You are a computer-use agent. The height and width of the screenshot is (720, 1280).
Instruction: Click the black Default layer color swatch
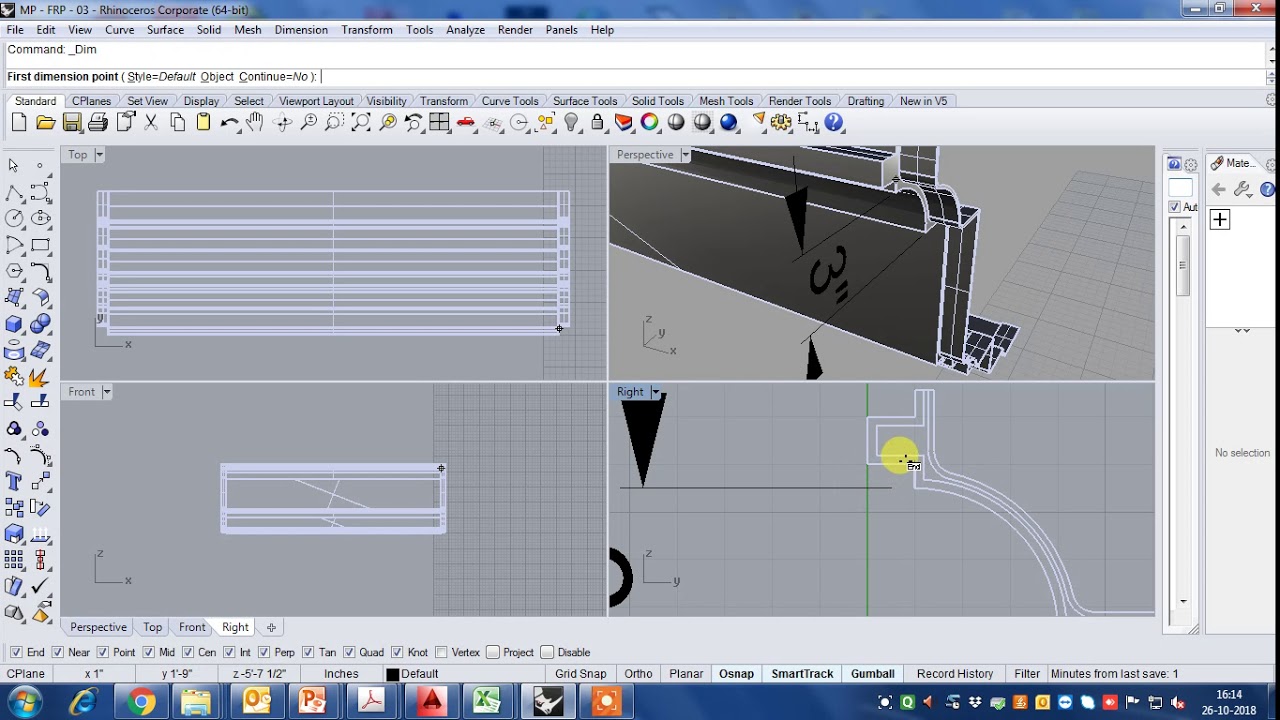click(x=393, y=675)
